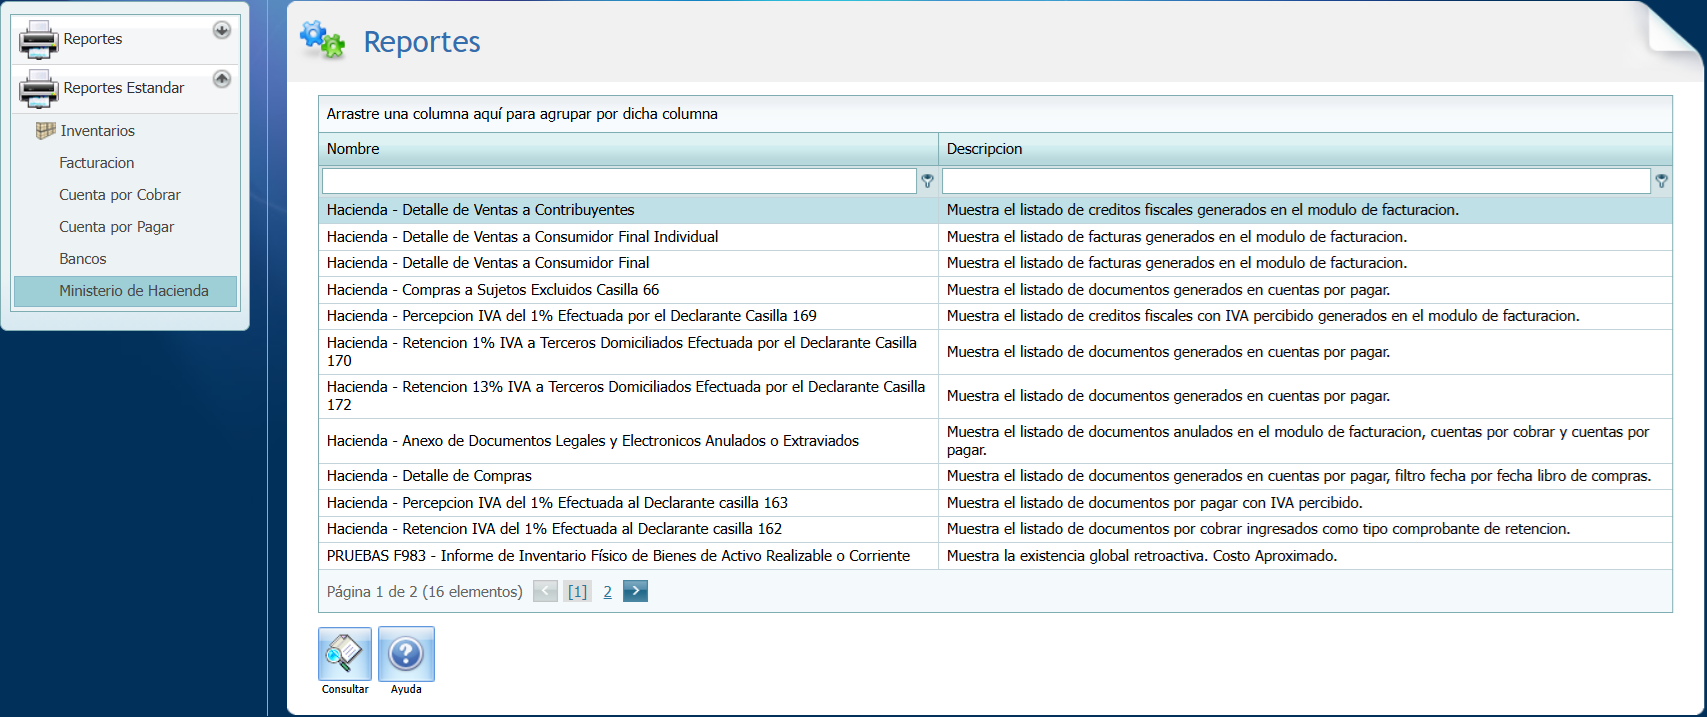Click the Inventarios box icon
This screenshot has height=717, width=1707.
pos(45,131)
